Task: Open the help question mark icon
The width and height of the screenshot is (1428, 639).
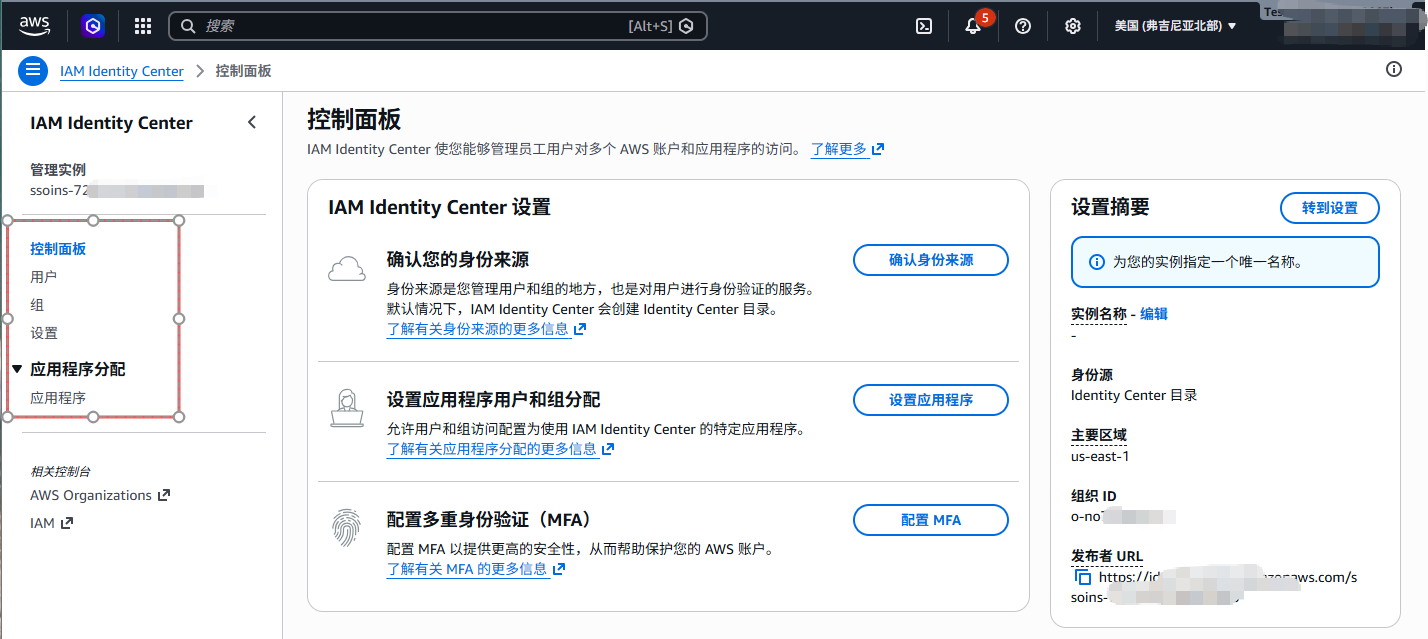Action: click(1022, 26)
